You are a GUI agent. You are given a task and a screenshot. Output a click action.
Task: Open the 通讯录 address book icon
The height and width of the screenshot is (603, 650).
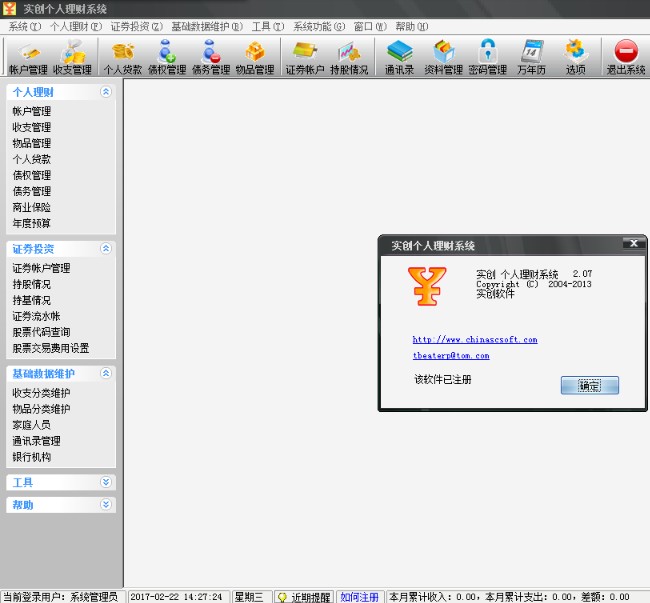tap(400, 57)
